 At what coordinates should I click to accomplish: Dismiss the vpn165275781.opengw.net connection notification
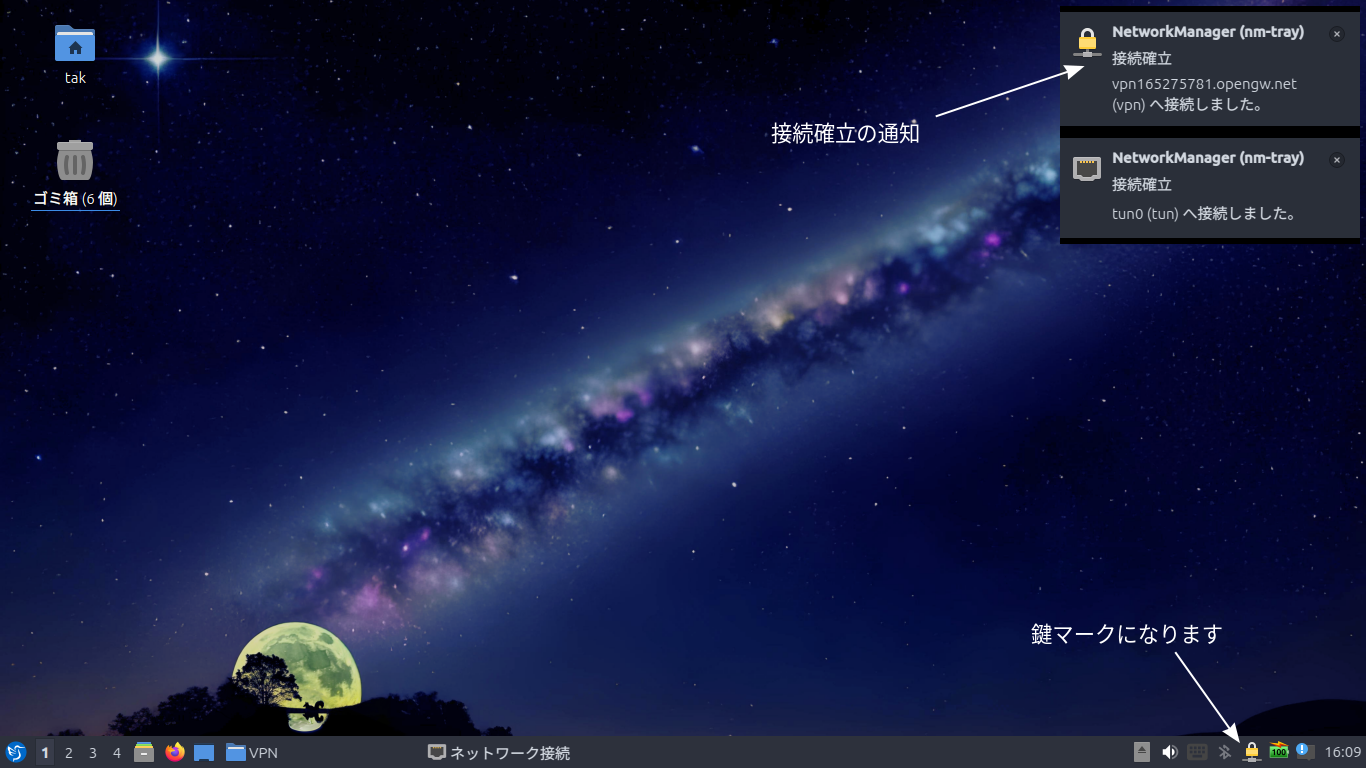click(1337, 34)
